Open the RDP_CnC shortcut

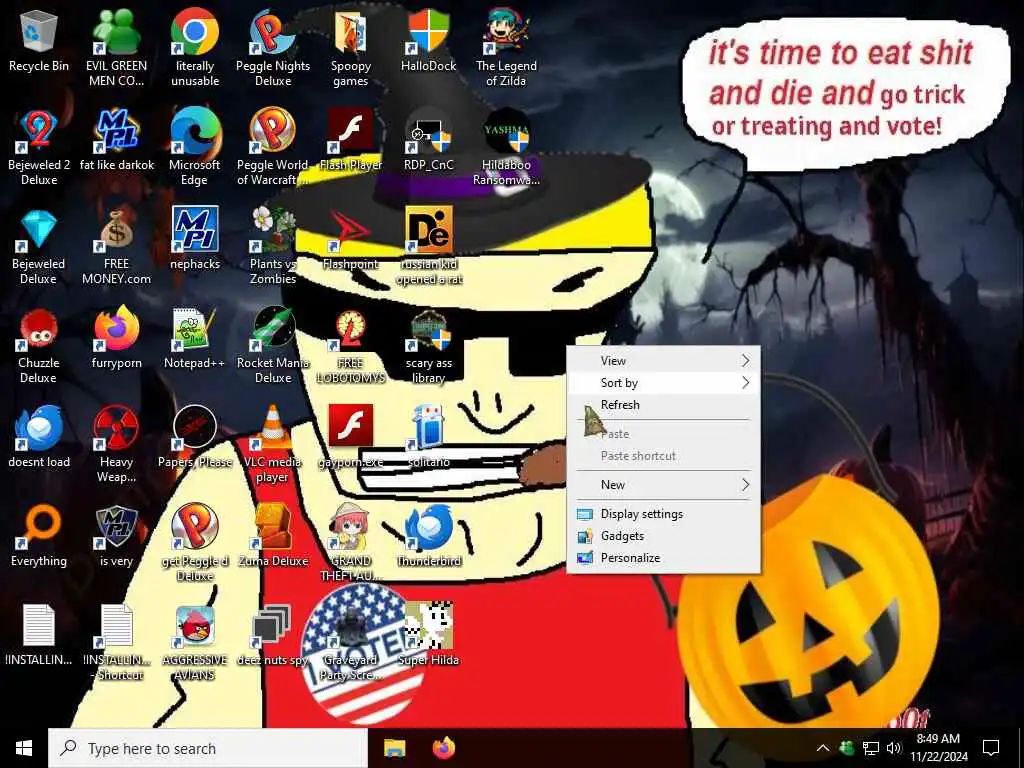pos(428,140)
